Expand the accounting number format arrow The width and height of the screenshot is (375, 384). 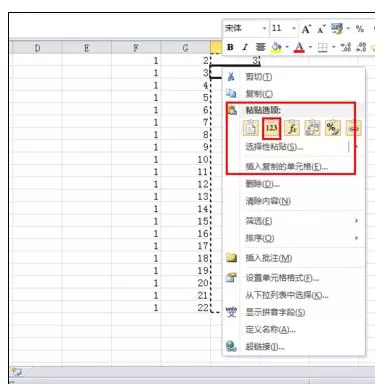348,29
